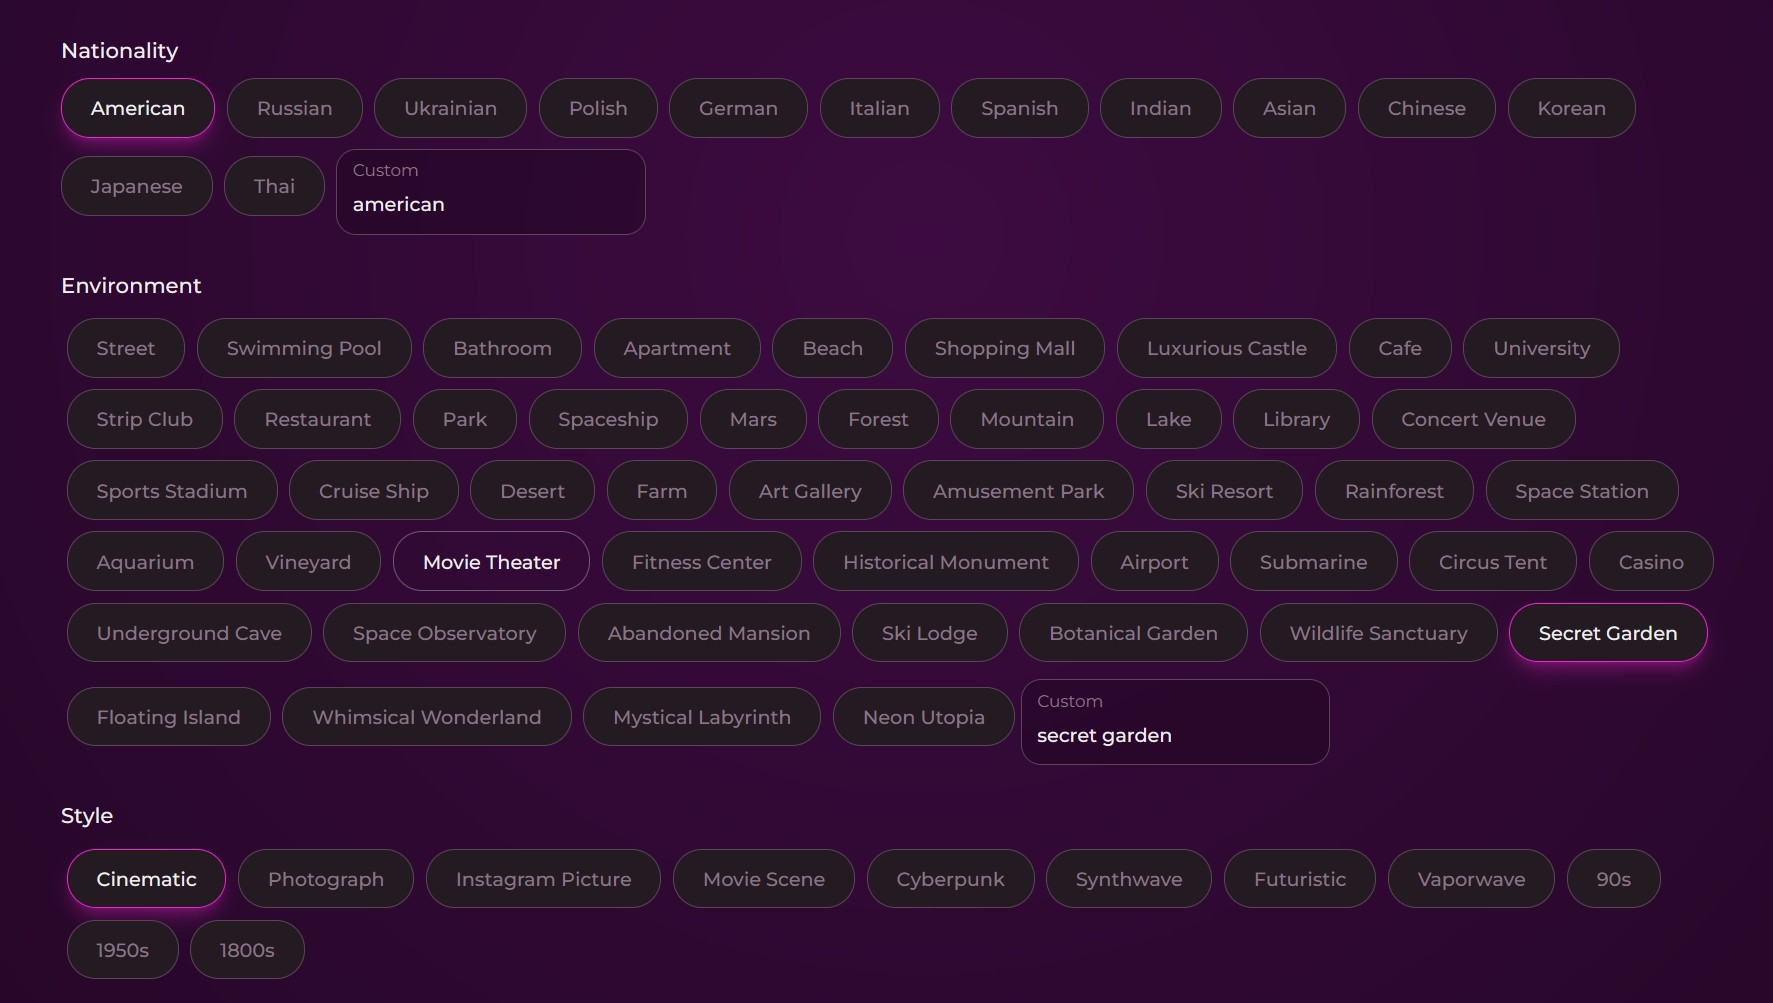Pick the Underground Cave environment
The height and width of the screenshot is (1003, 1773).
tap(188, 632)
